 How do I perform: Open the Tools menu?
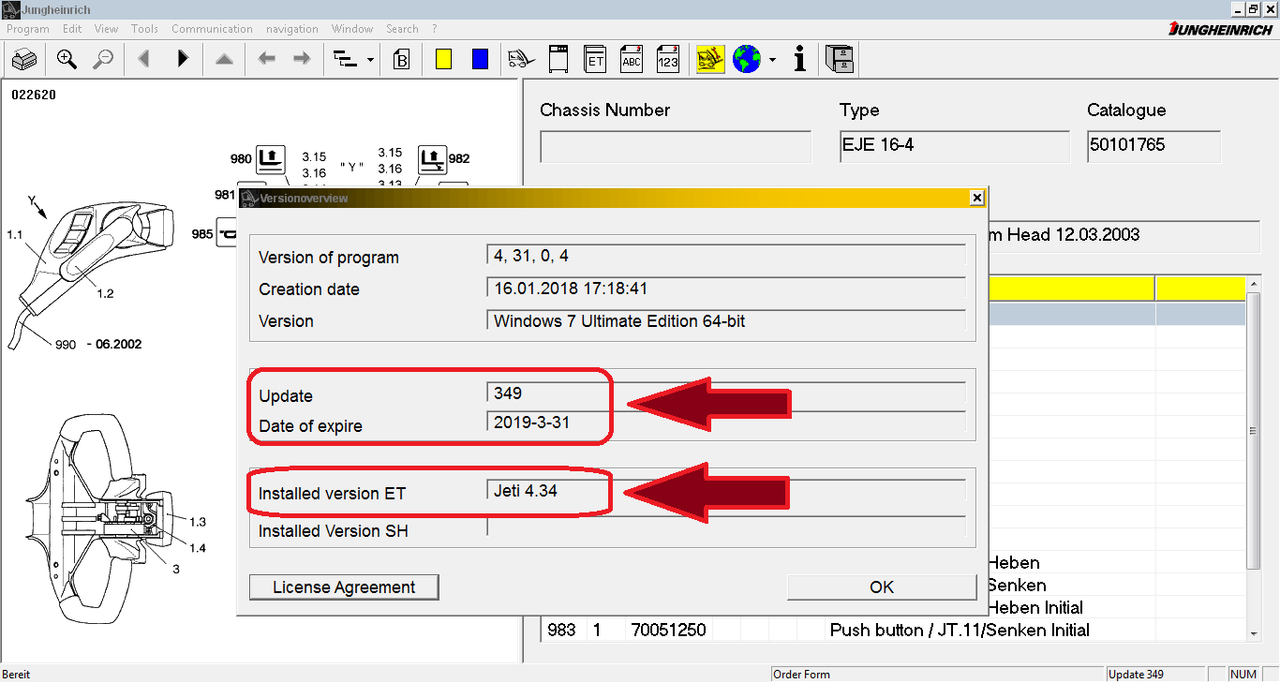(145, 29)
